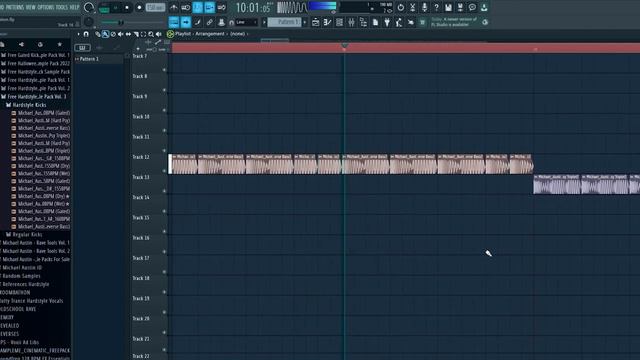This screenshot has width=640, height=360.
Task: Click the arrow right of Pattern selector
Action: pos(304,22)
